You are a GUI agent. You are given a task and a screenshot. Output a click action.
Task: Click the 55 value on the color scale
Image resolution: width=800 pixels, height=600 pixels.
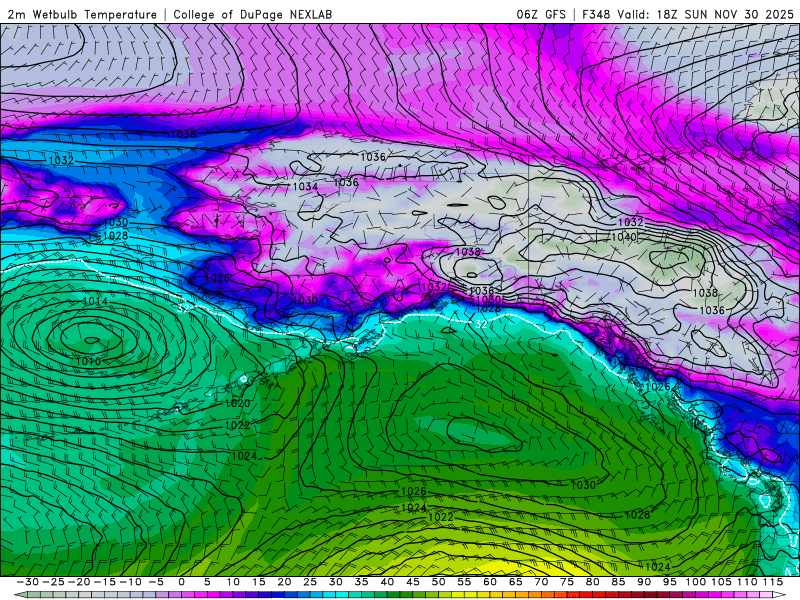click(464, 582)
